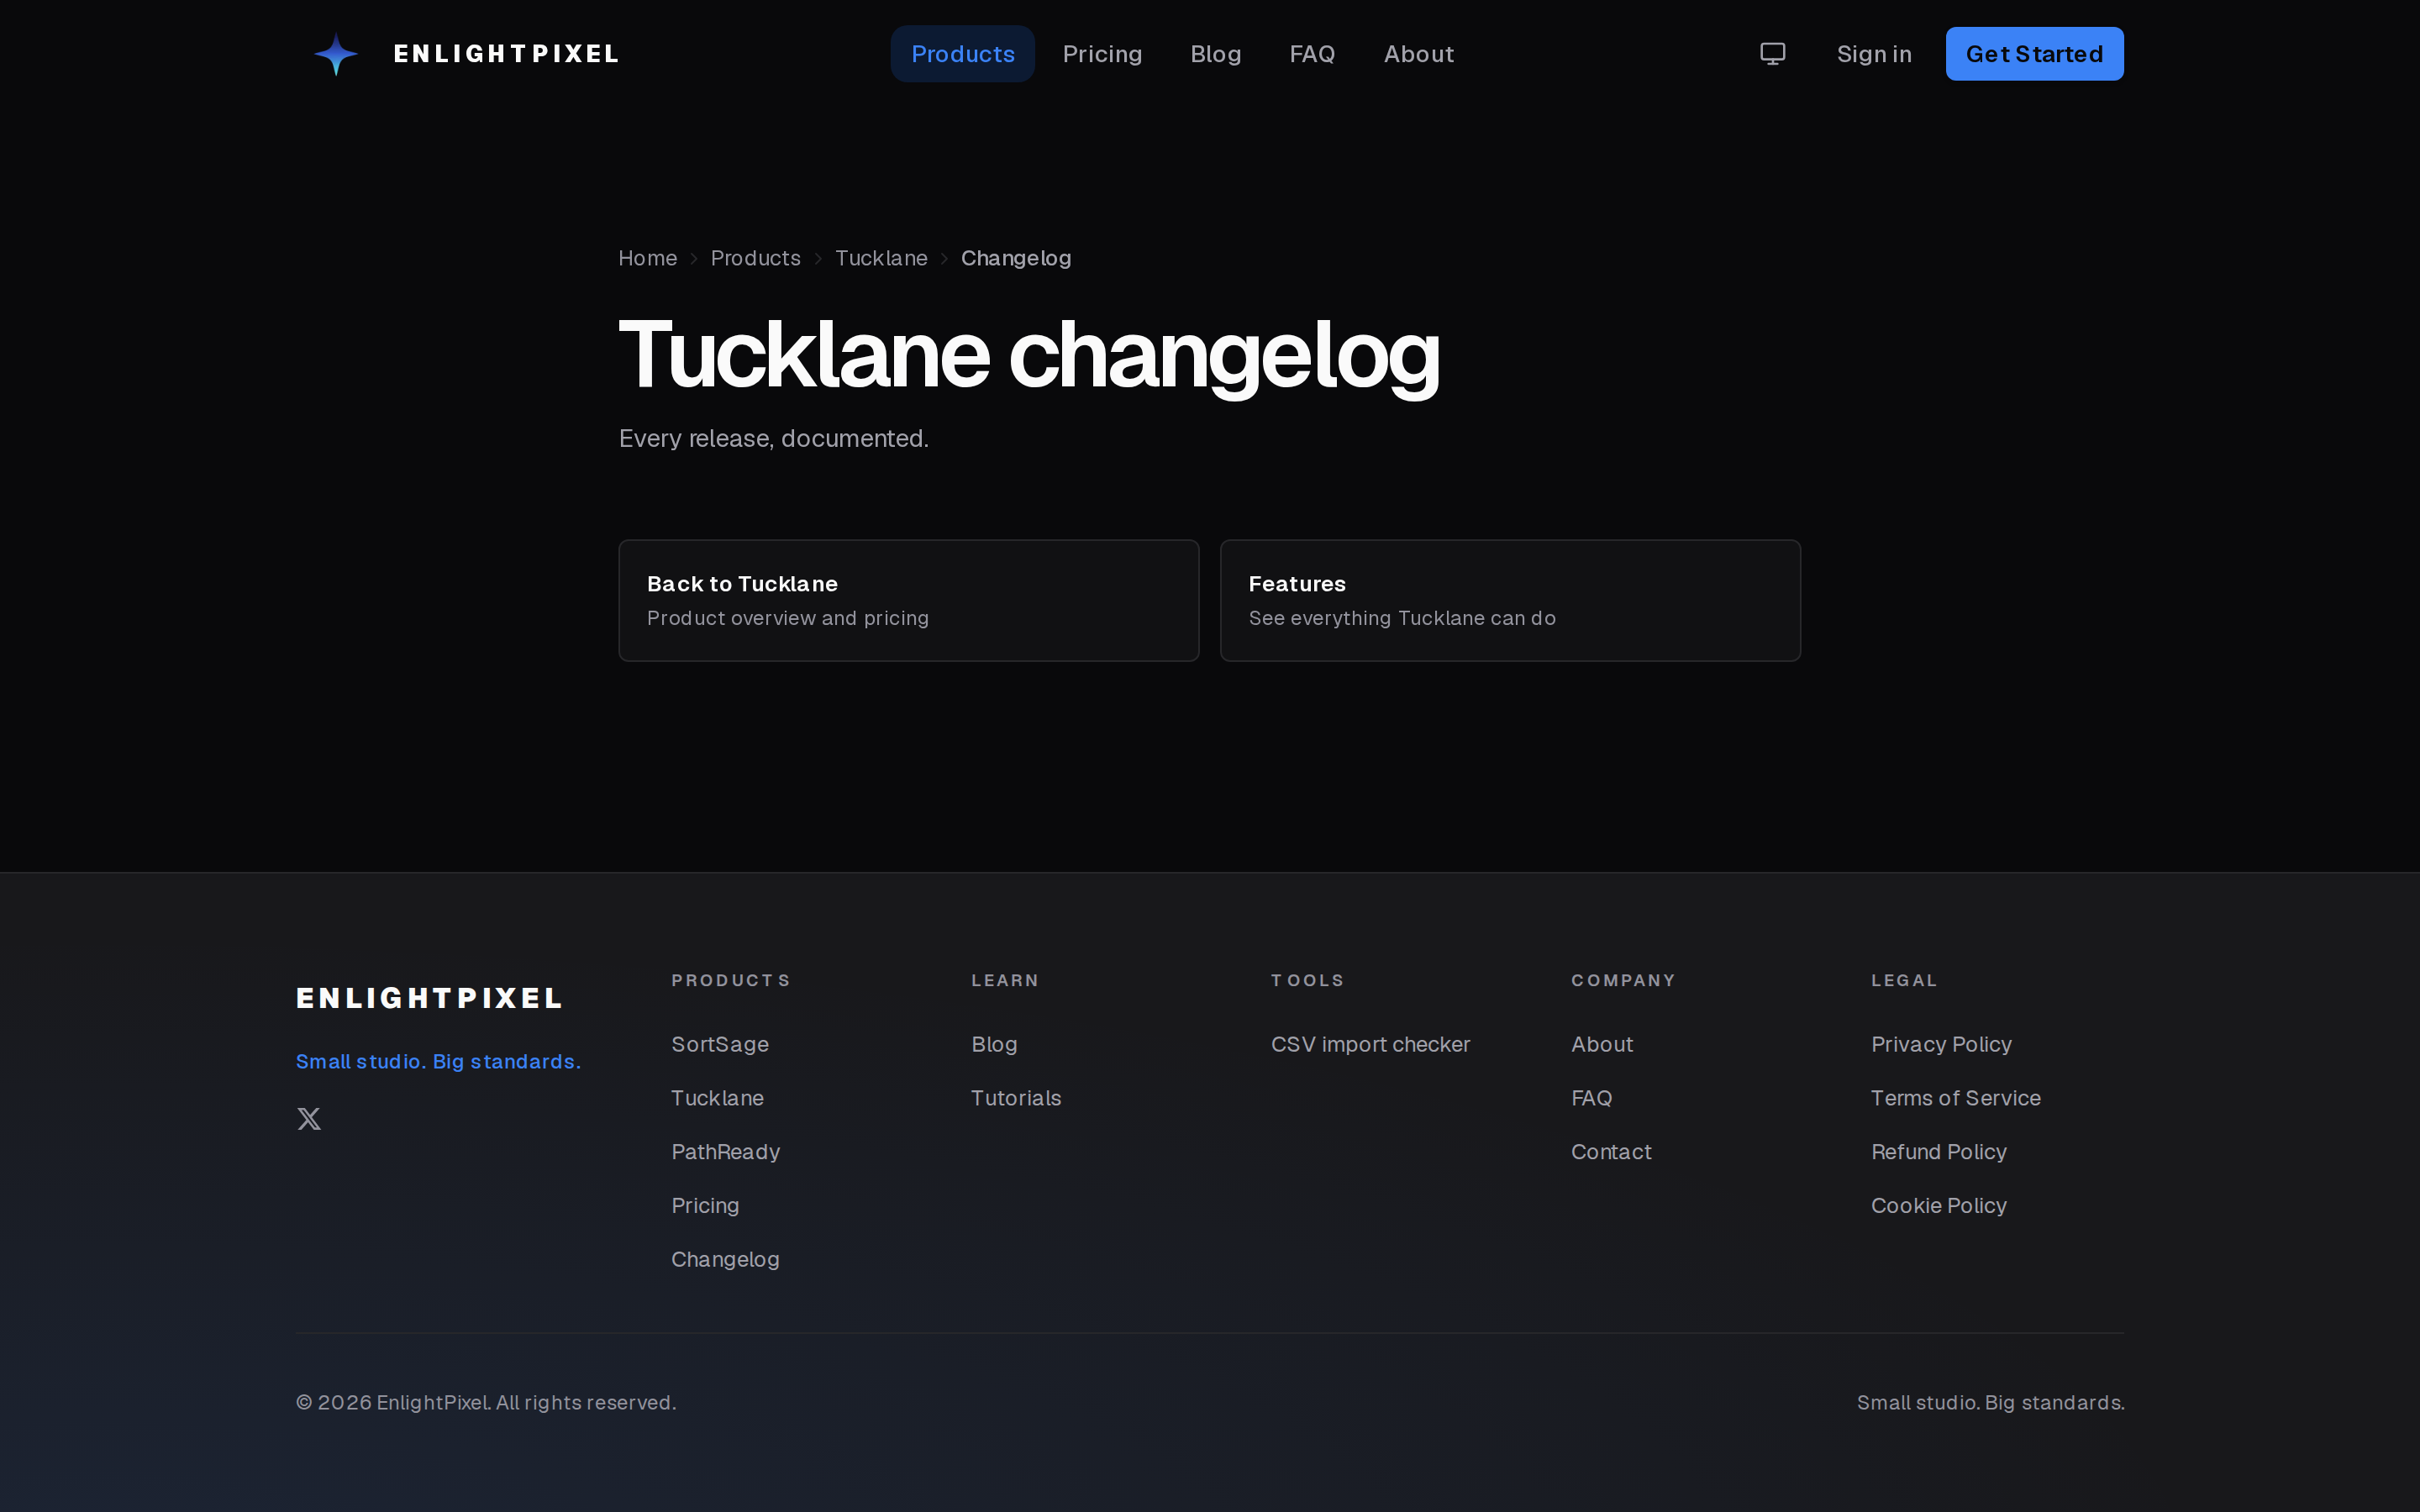Click the 'Every release, documented.' subtitle
This screenshot has width=2420, height=1512.
(x=773, y=439)
